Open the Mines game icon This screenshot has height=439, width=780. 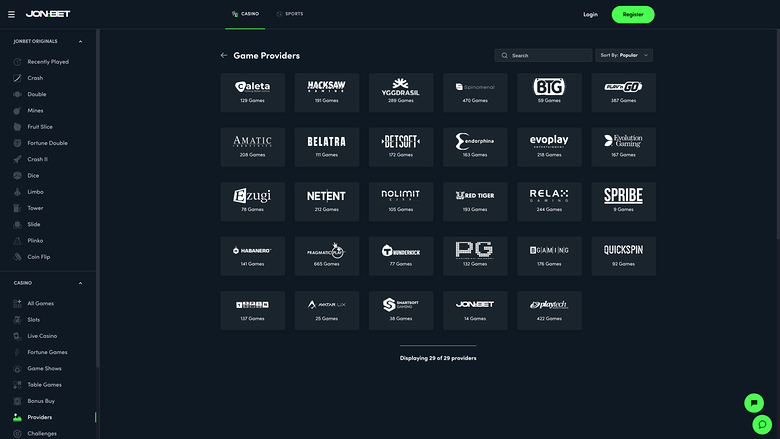(17, 110)
